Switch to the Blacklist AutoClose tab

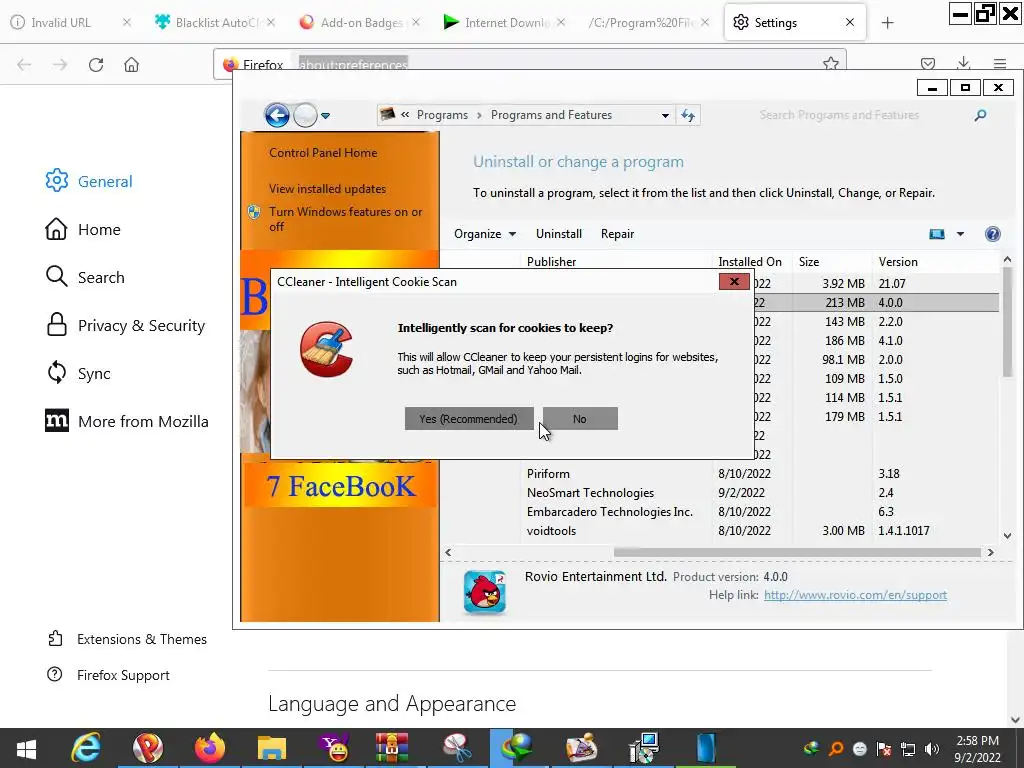point(208,22)
